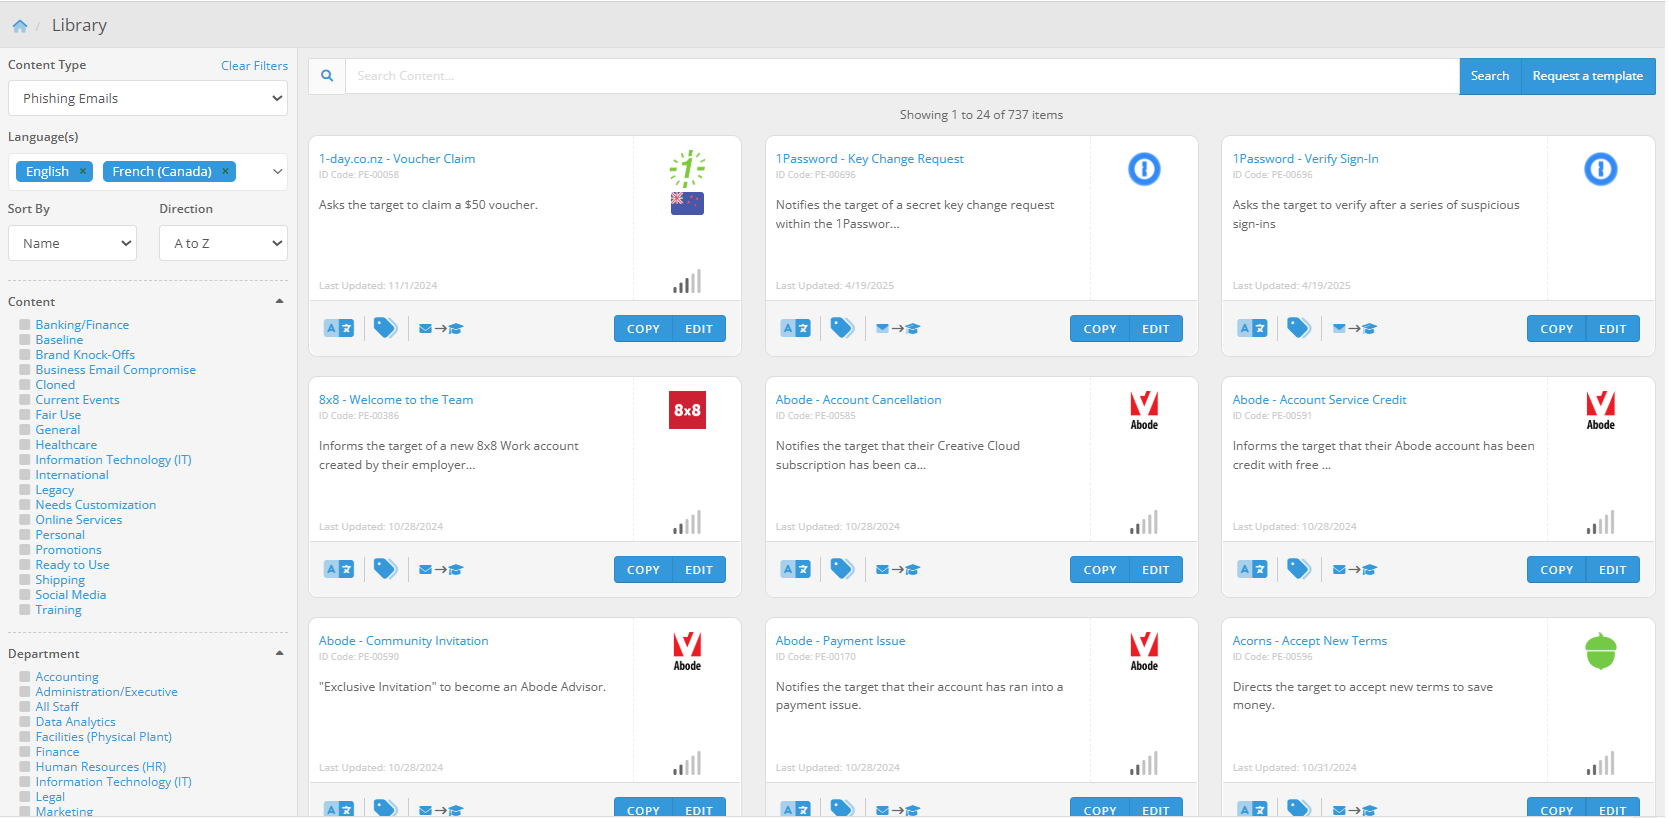Viewport: 1668px width, 818px height.
Task: Tick the Human Resources (HR) department checkbox
Action: click(25, 767)
